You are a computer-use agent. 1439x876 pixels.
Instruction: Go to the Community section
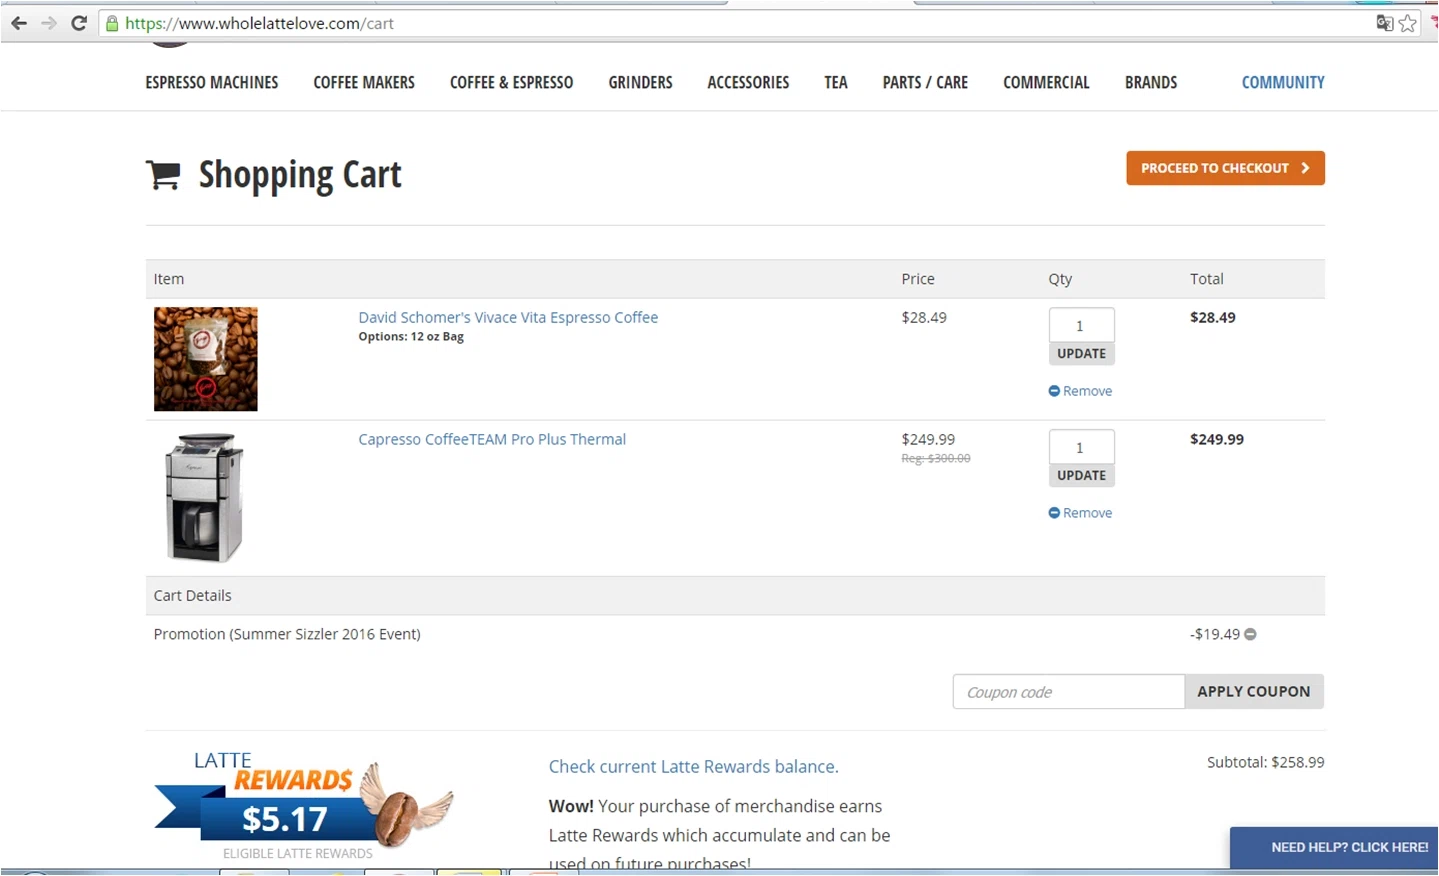point(1283,82)
